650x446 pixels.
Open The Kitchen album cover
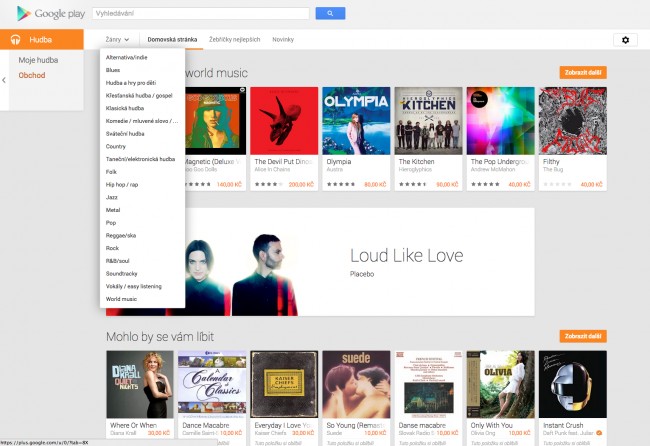pos(428,121)
